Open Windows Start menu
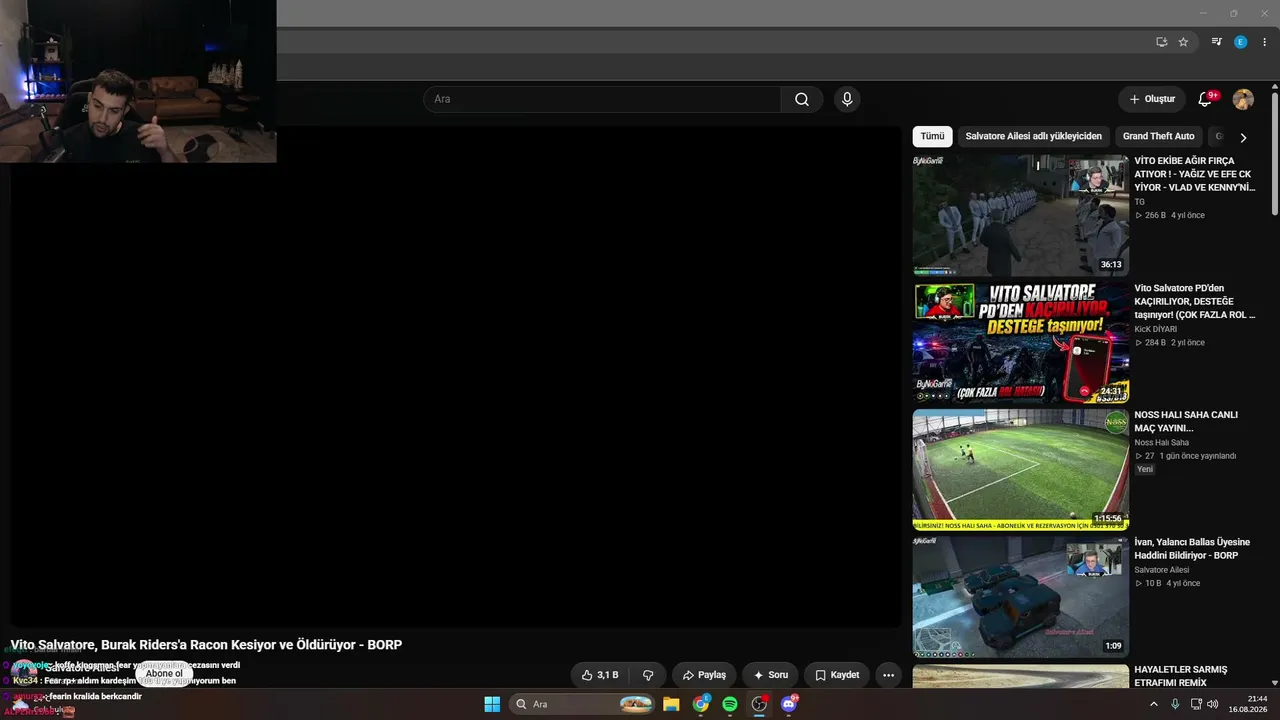This screenshot has width=1280, height=720. coord(492,704)
